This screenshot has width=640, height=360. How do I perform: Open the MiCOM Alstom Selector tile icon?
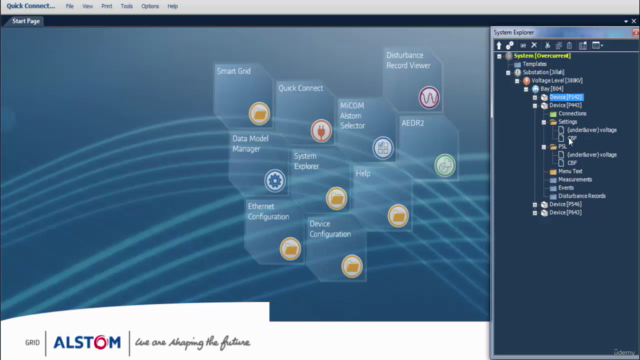383,148
